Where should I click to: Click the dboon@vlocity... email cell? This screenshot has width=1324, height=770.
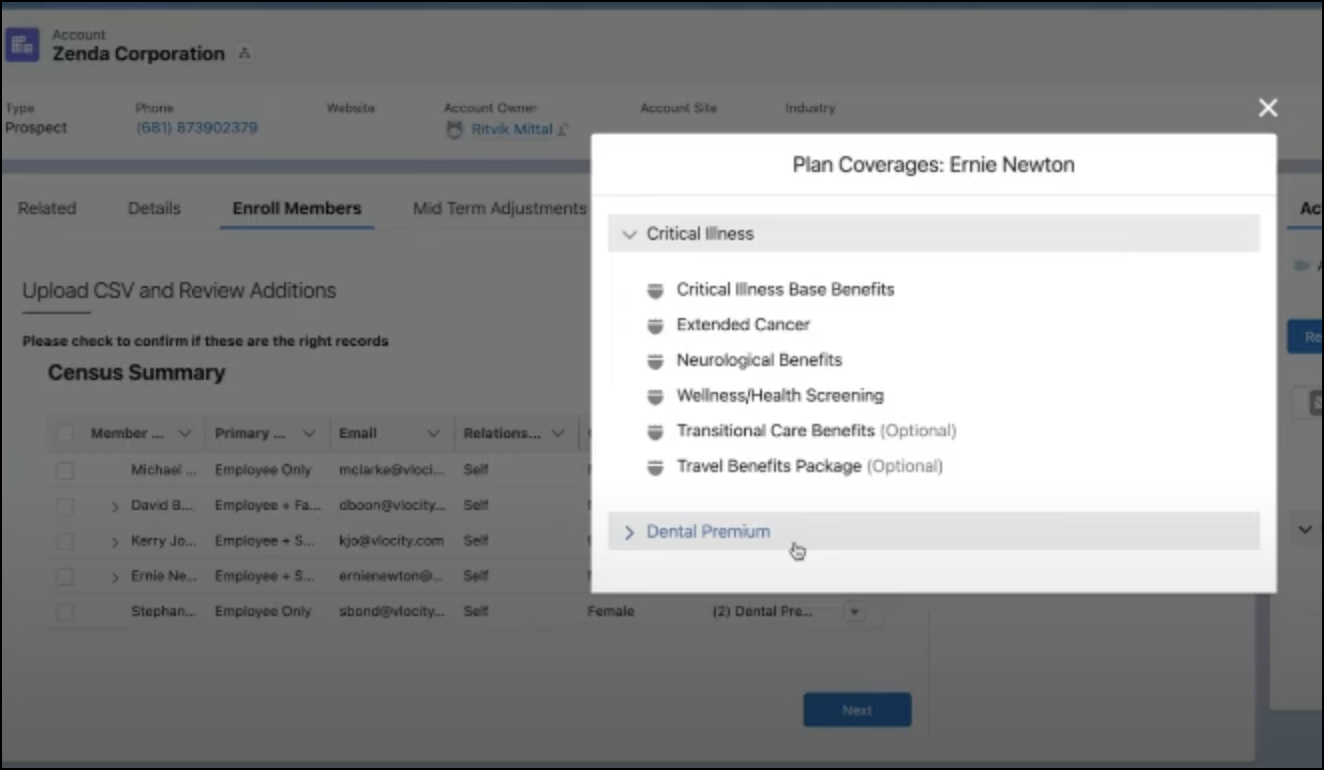[391, 506]
